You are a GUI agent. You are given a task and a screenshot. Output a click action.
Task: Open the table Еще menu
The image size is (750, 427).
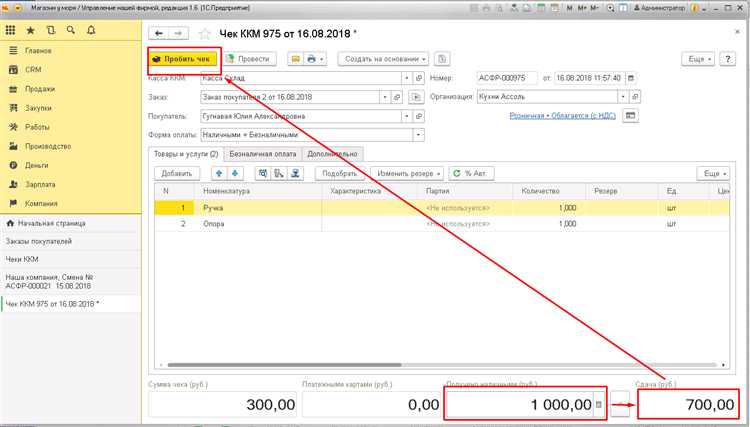coord(713,174)
